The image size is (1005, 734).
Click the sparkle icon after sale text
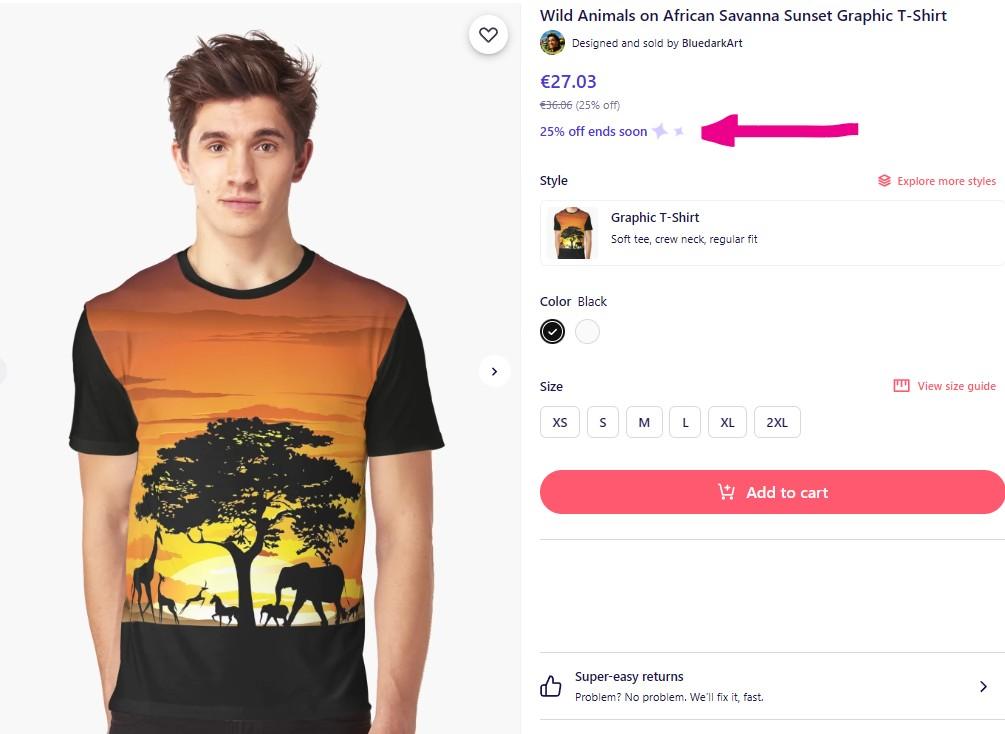[661, 131]
